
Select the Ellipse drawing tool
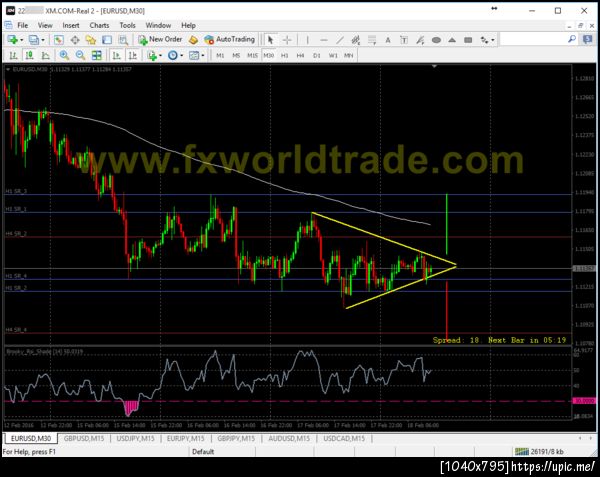tap(436, 40)
